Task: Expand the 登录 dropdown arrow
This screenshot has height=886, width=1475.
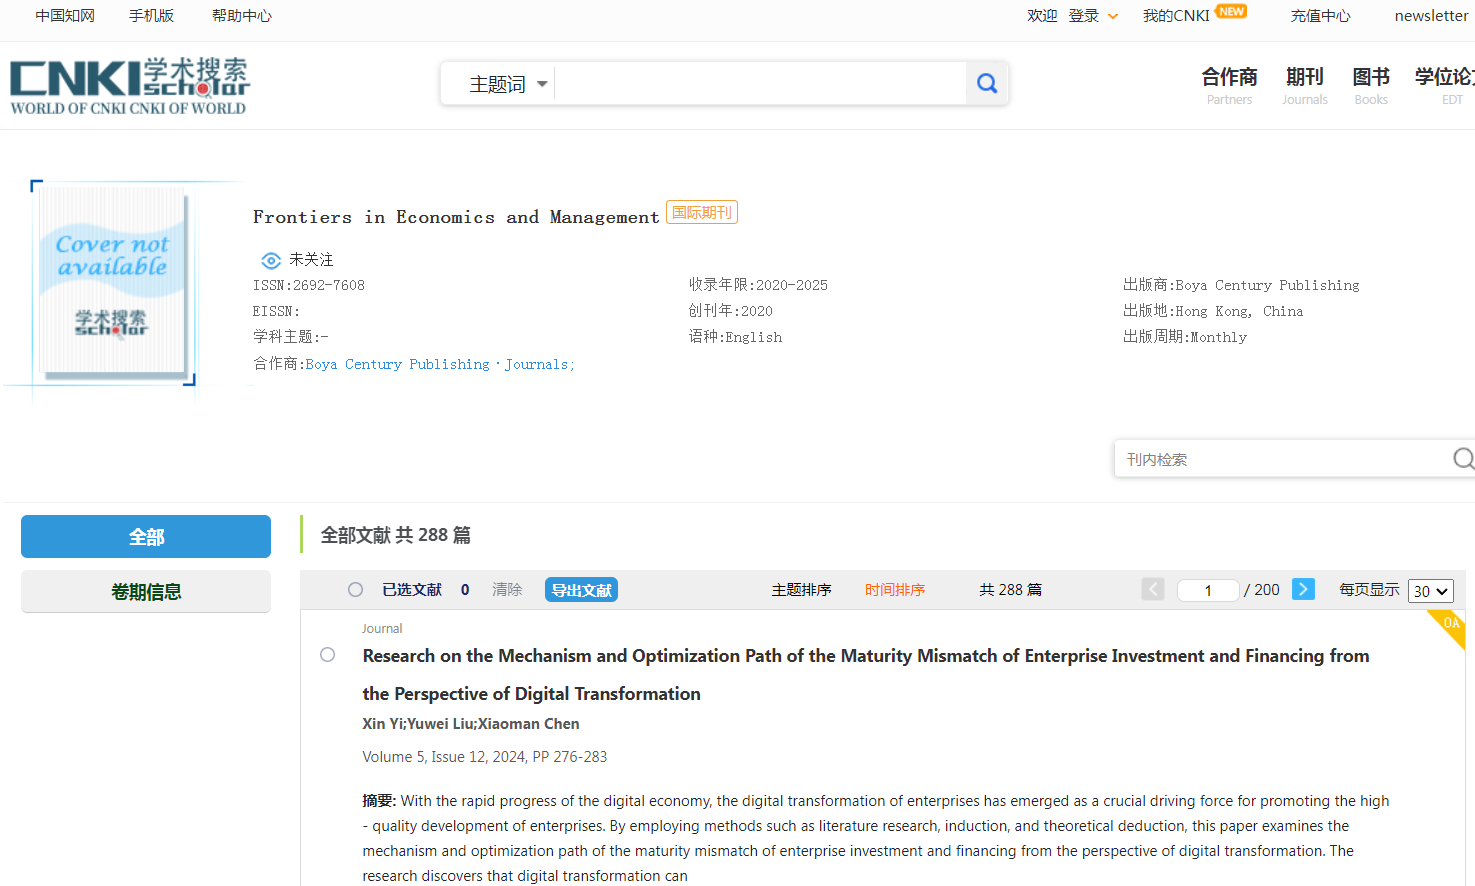Action: coord(1113,16)
